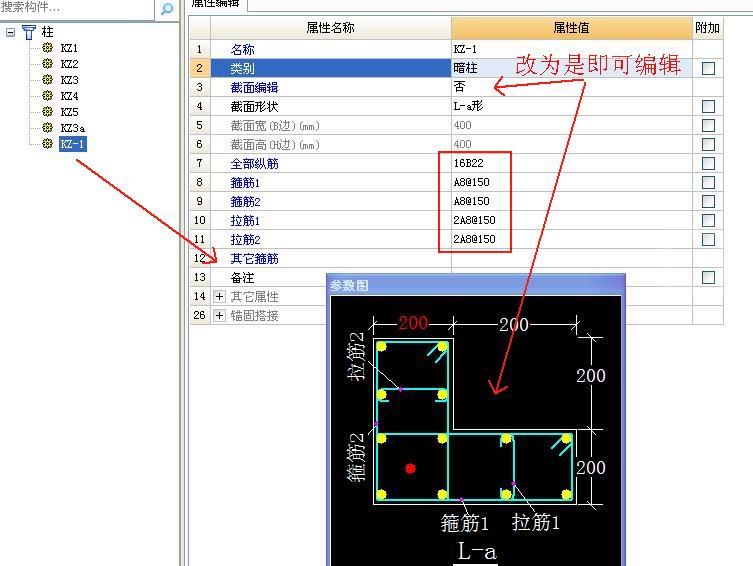This screenshot has width=753, height=566.
Task: Switch to the 属性编辑 tab
Action: pos(215,4)
